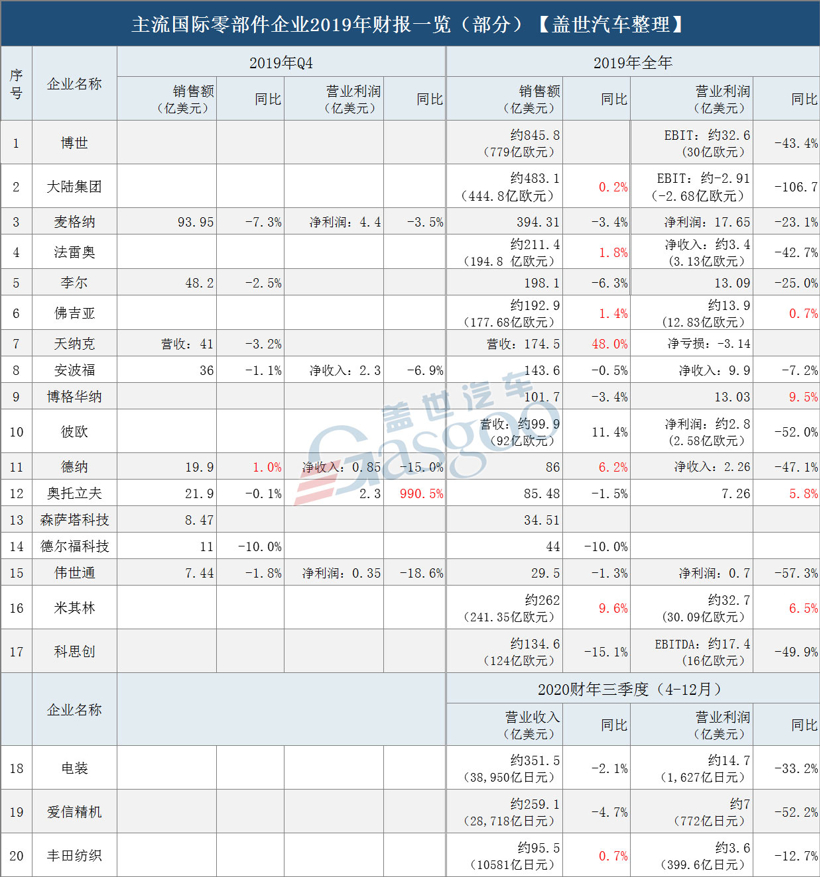This screenshot has height=877, width=820.
Task: Click company name '米其林'
Action: (x=74, y=608)
